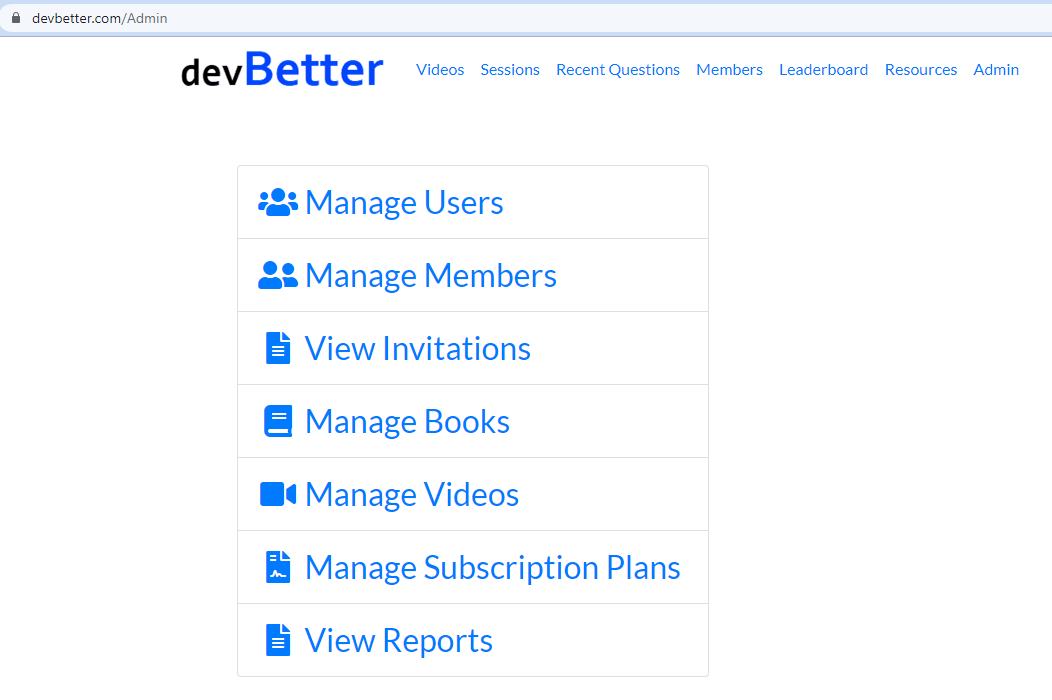The image size is (1052, 700).
Task: Select the chart-file icon next to Manage Subscription Plans
Action: (277, 566)
